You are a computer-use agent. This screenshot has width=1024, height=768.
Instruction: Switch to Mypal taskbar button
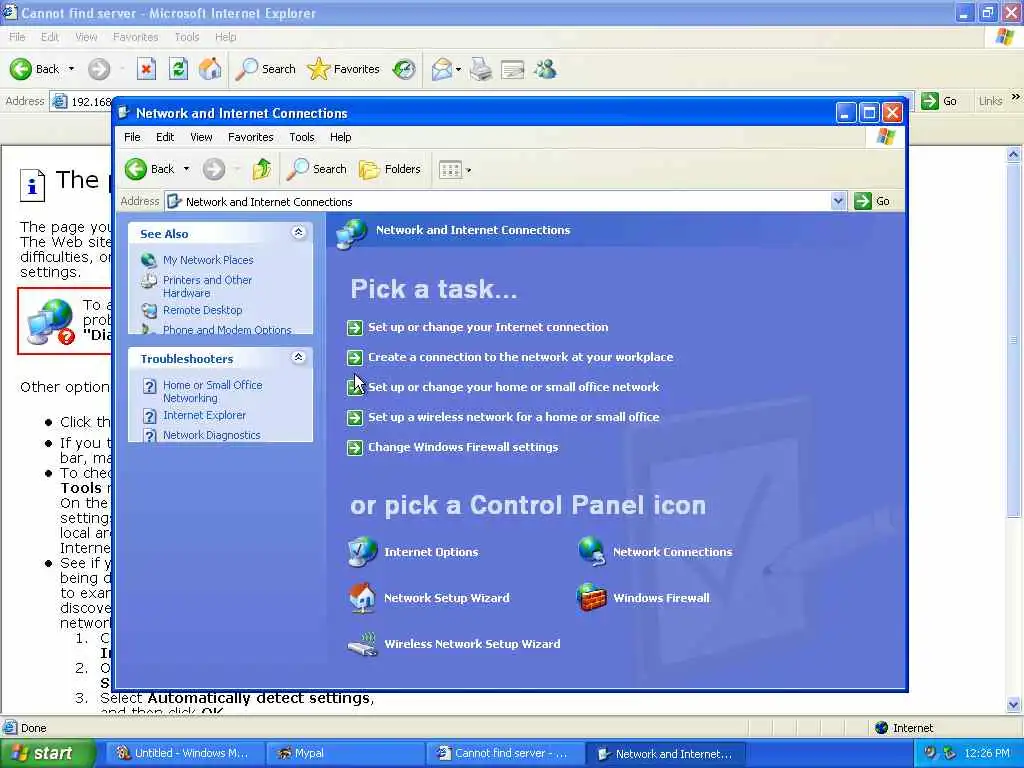tap(344, 754)
